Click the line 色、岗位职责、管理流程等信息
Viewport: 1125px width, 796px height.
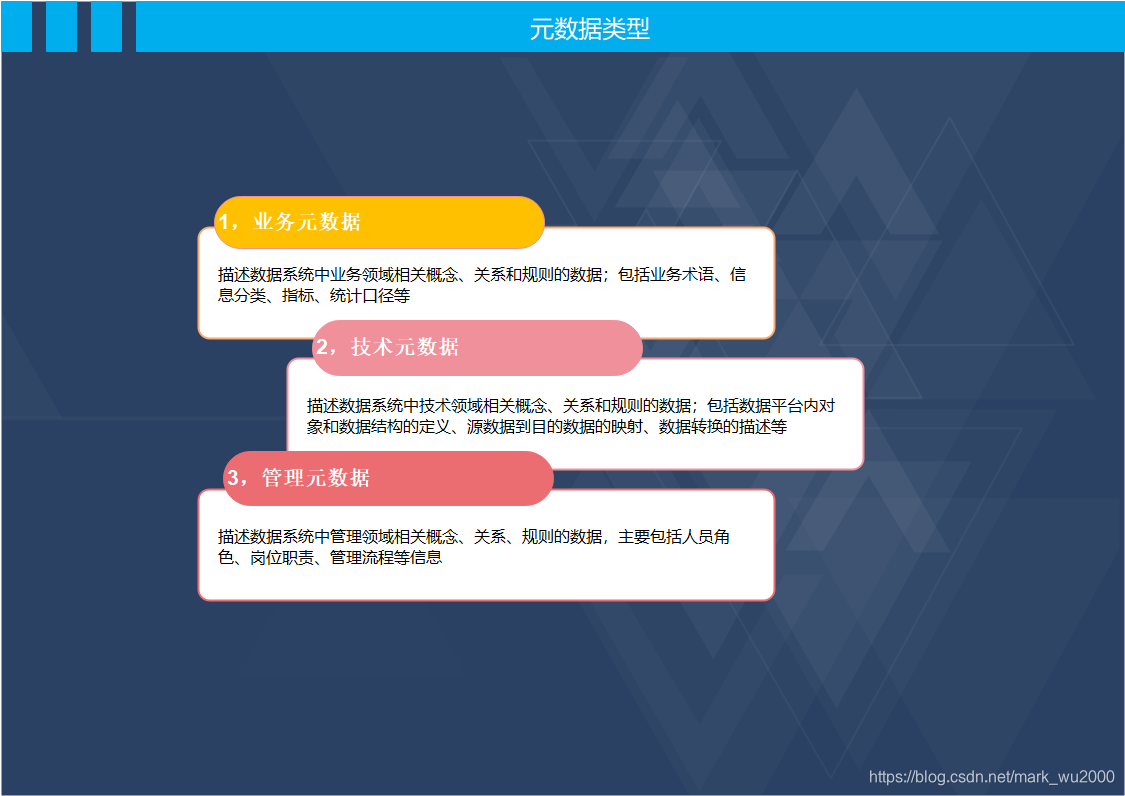330,558
